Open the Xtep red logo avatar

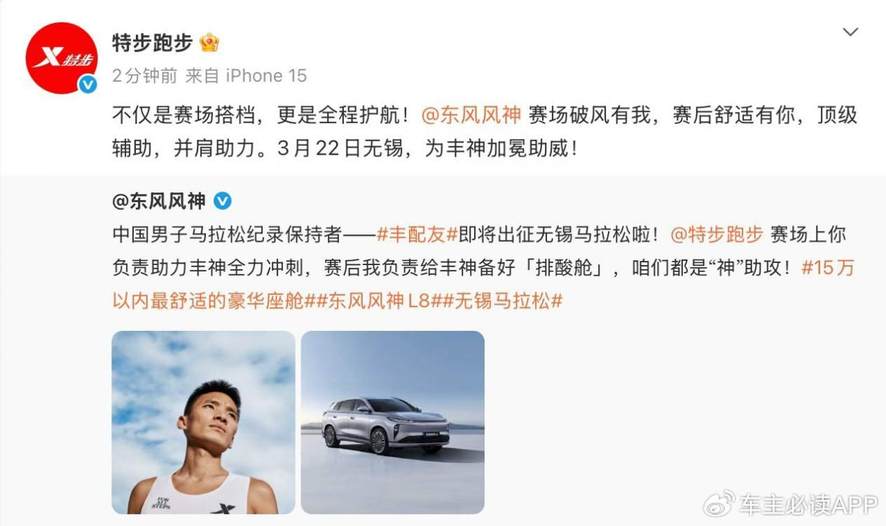tap(61, 57)
